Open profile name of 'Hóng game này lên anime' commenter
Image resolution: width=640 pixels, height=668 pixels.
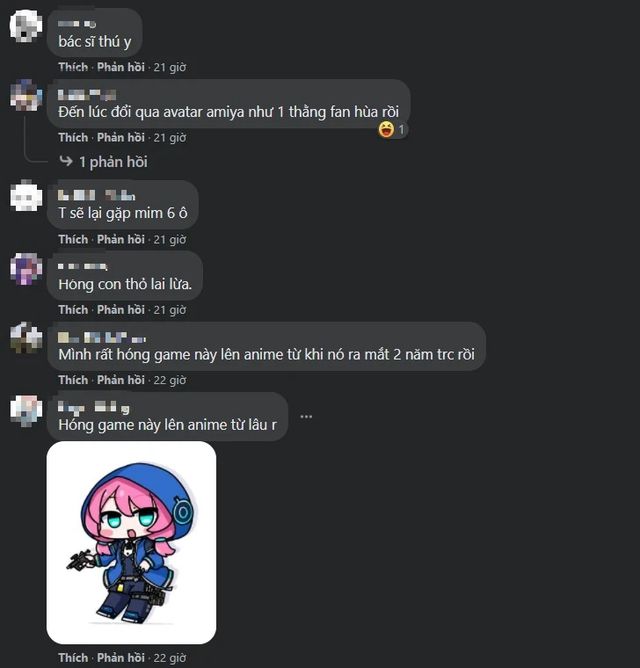click(x=94, y=408)
